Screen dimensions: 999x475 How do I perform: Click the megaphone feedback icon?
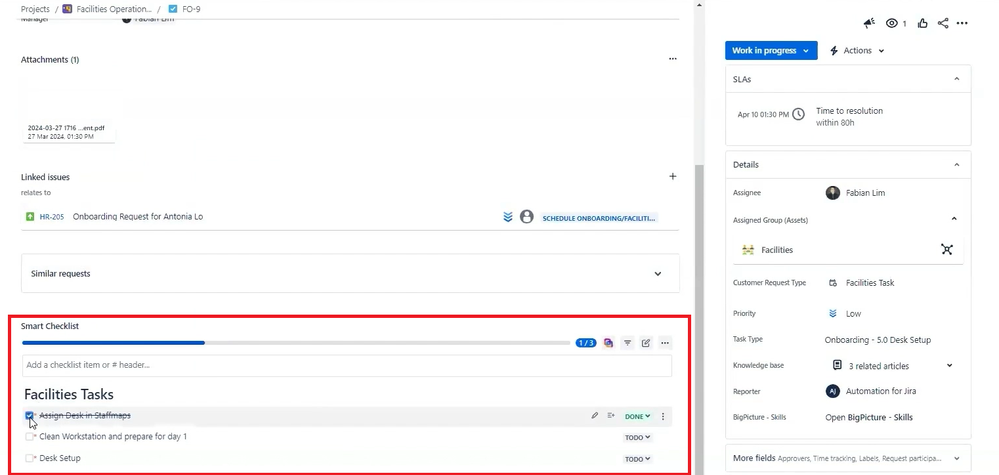869,24
